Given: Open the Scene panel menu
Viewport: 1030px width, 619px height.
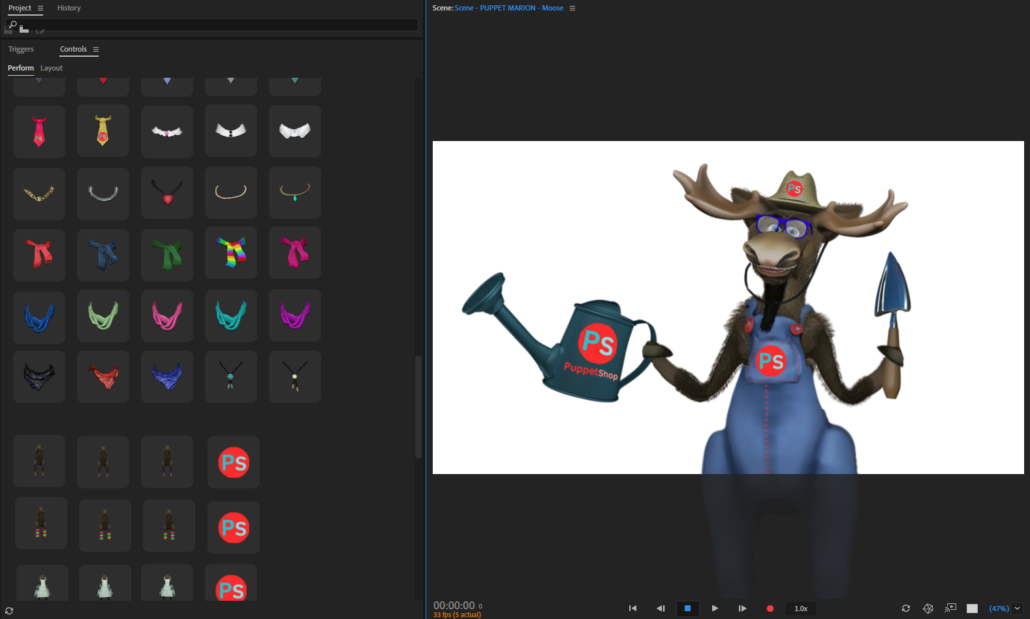Looking at the screenshot, I should point(572,8).
